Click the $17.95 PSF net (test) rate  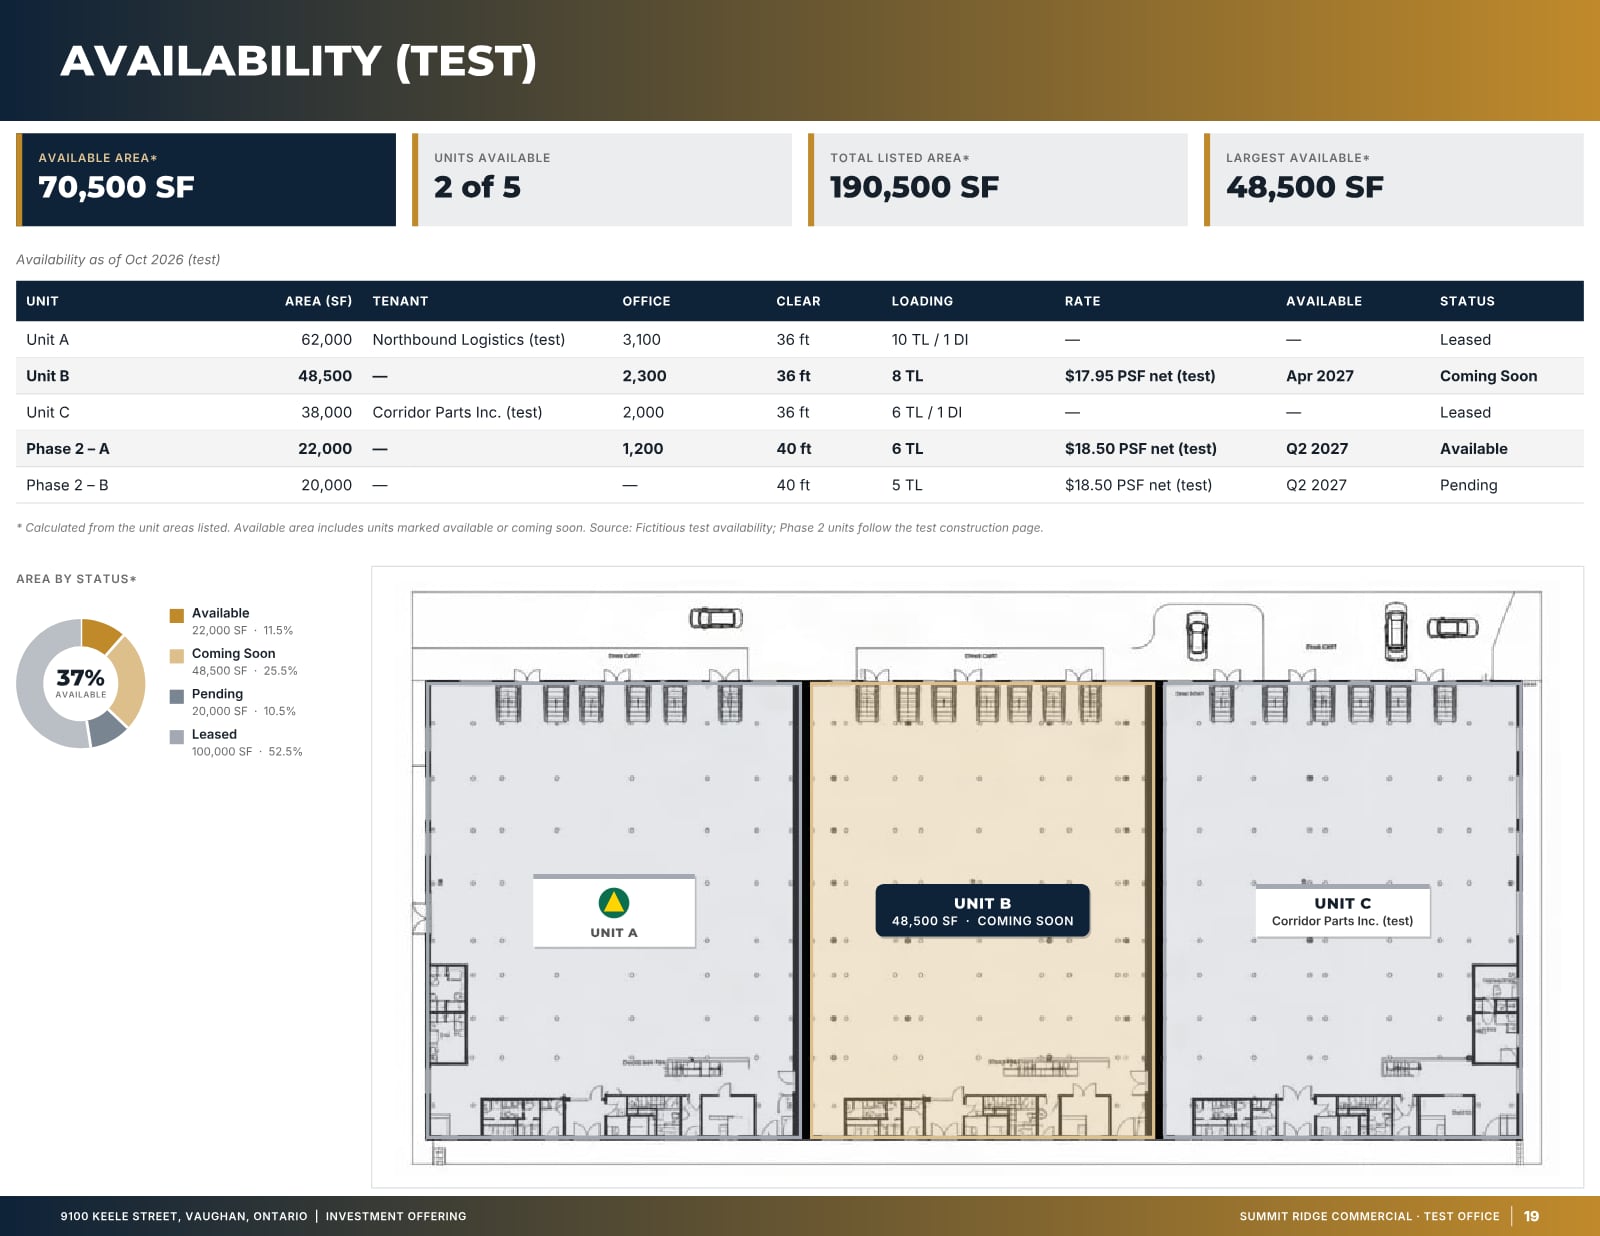1140,376
